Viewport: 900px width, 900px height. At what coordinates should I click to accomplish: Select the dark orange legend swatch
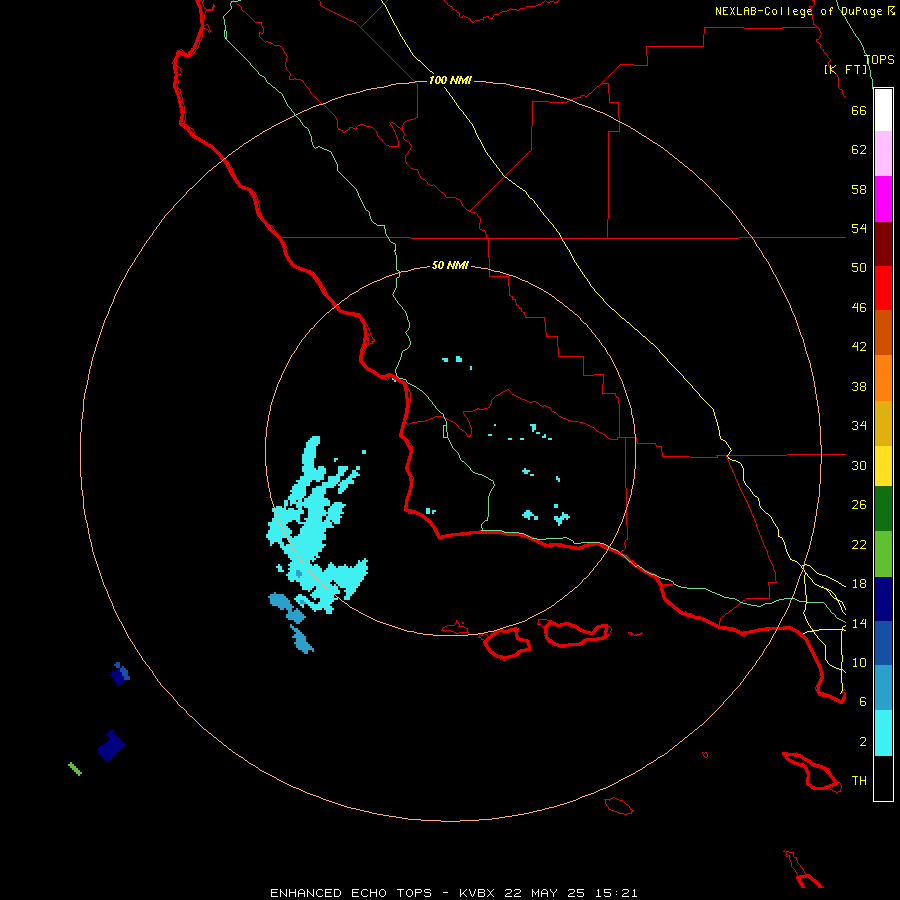point(883,333)
